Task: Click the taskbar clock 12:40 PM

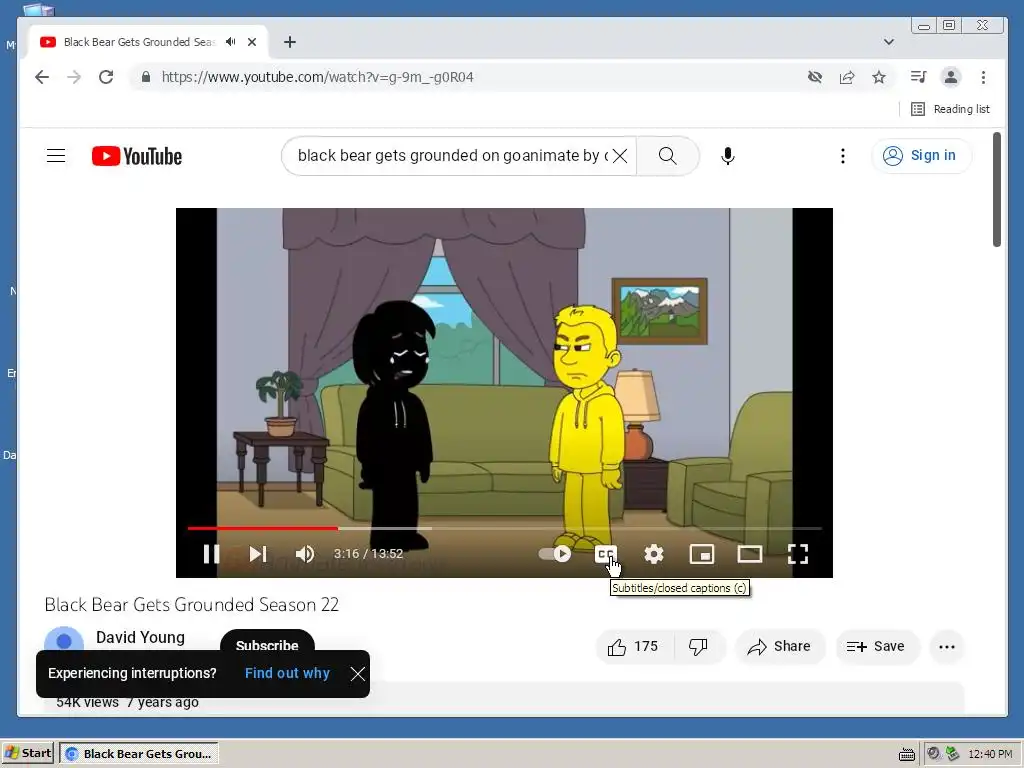Action: (990, 754)
